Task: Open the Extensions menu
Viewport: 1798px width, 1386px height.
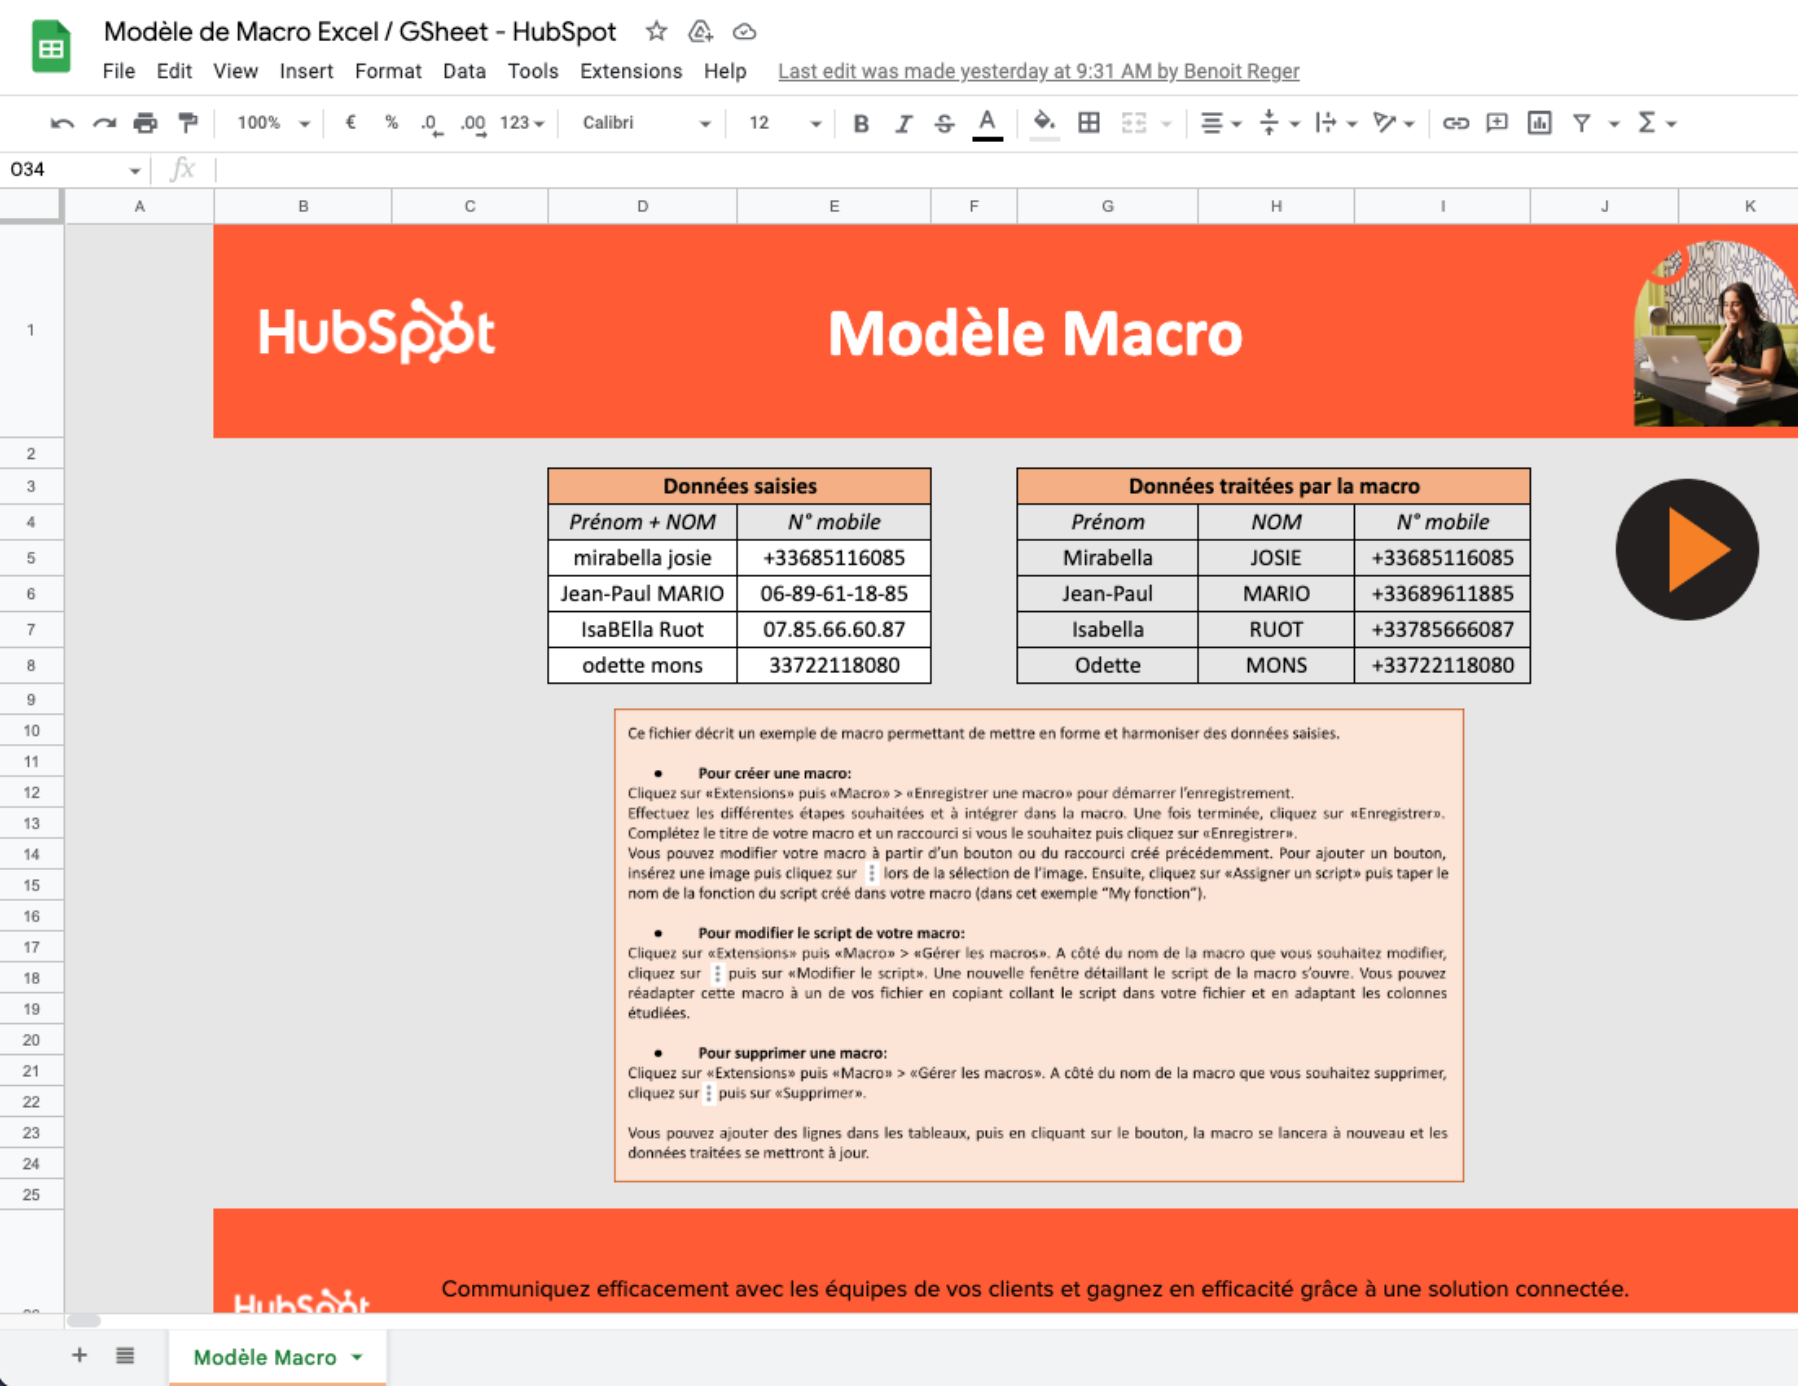Action: coord(631,71)
